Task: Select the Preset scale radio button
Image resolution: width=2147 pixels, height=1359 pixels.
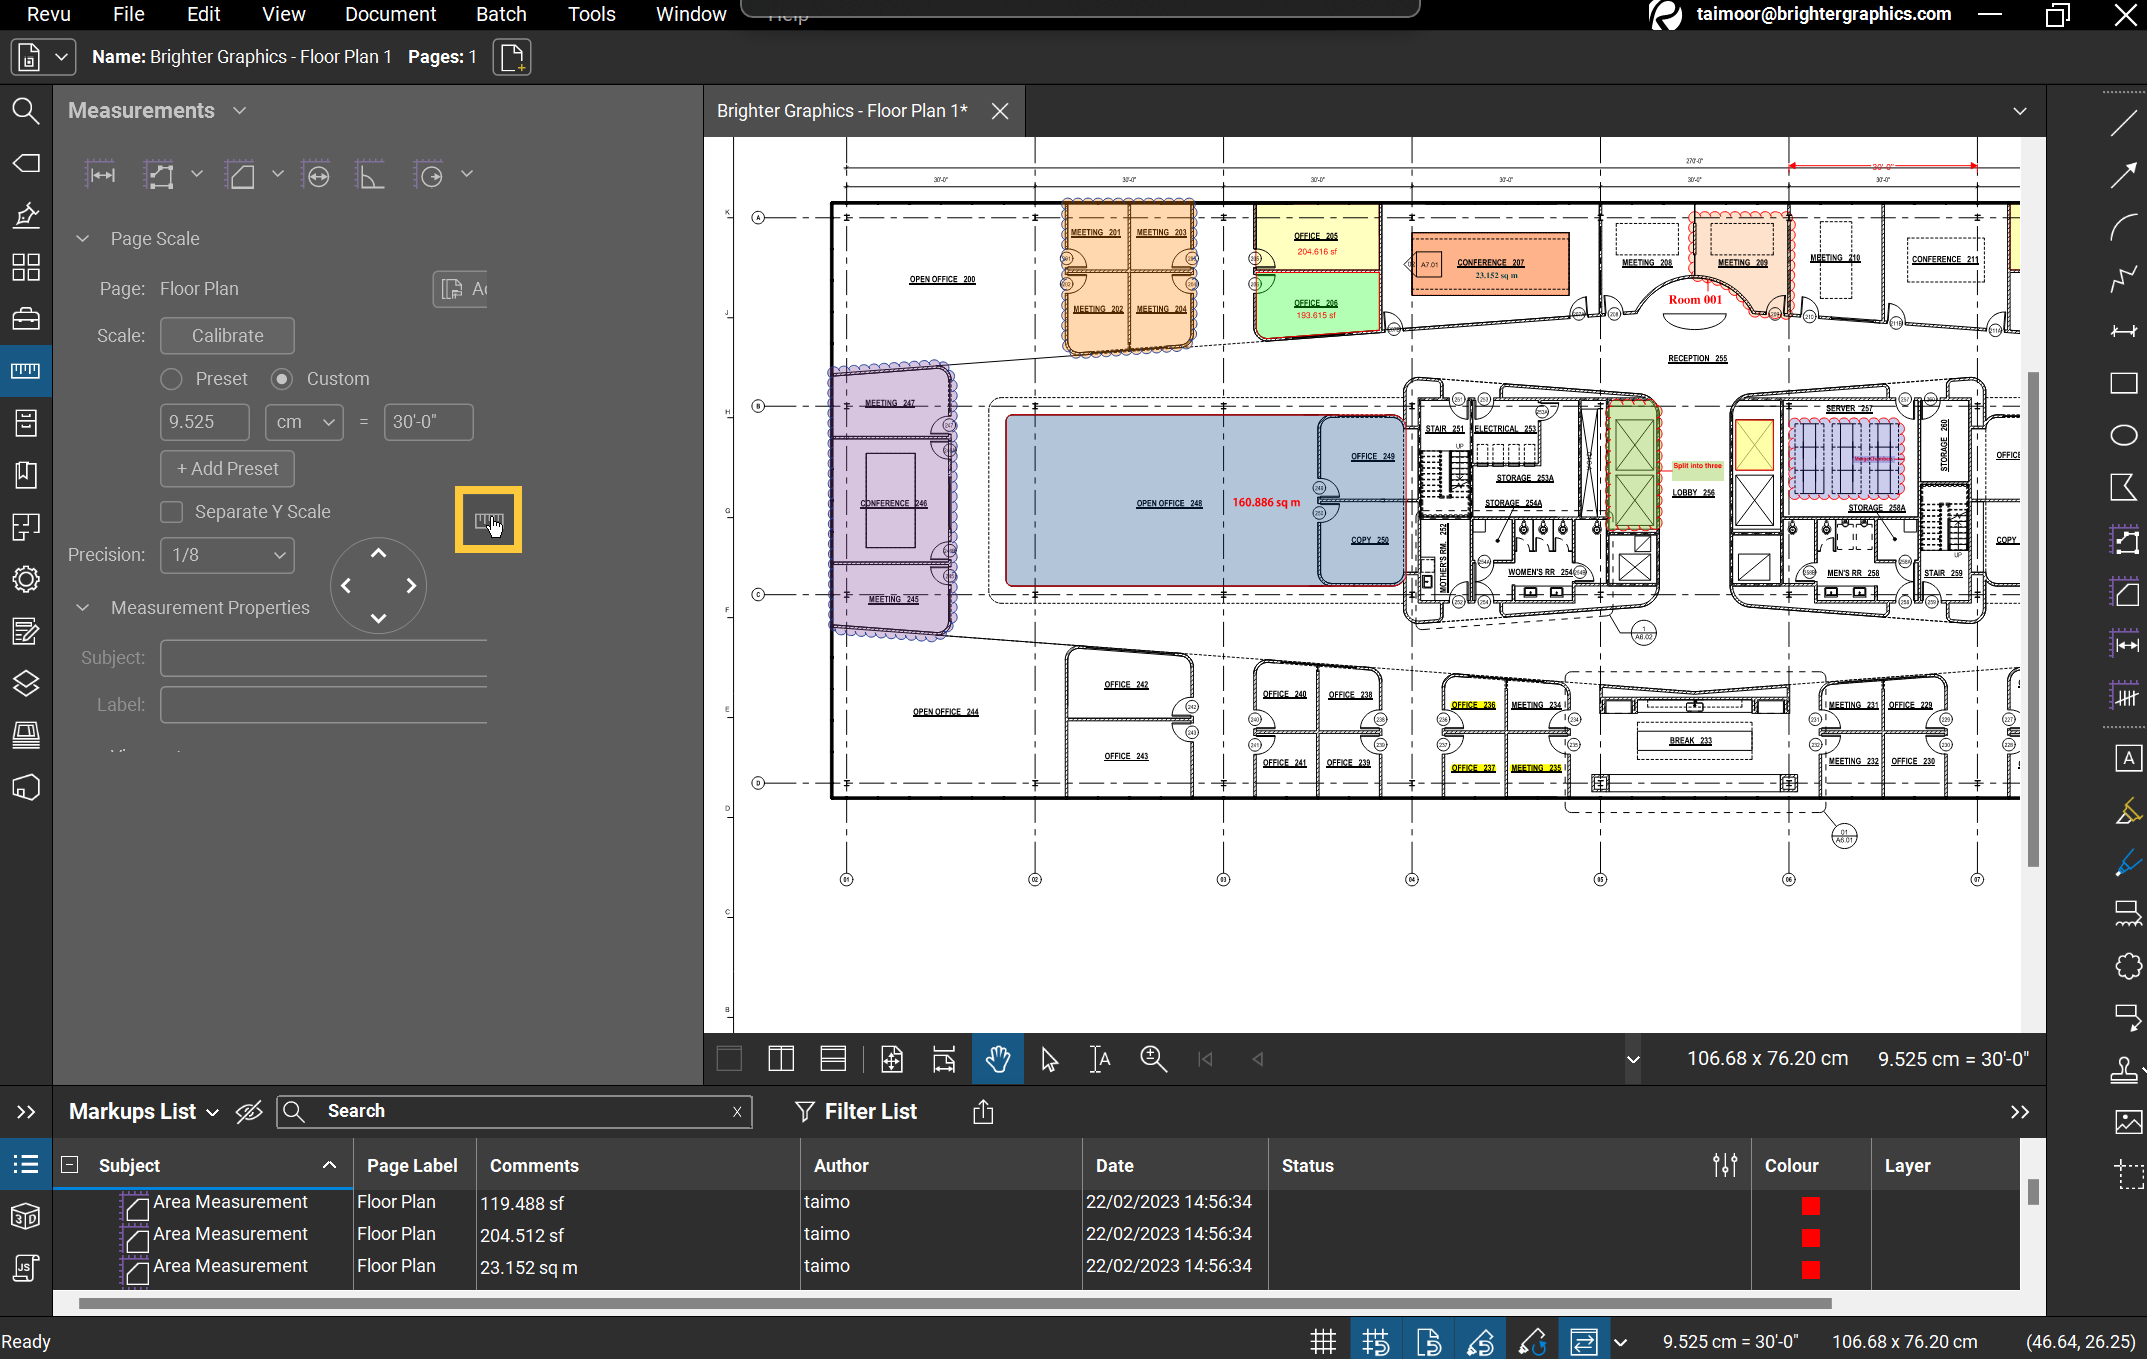Action: tap(172, 379)
